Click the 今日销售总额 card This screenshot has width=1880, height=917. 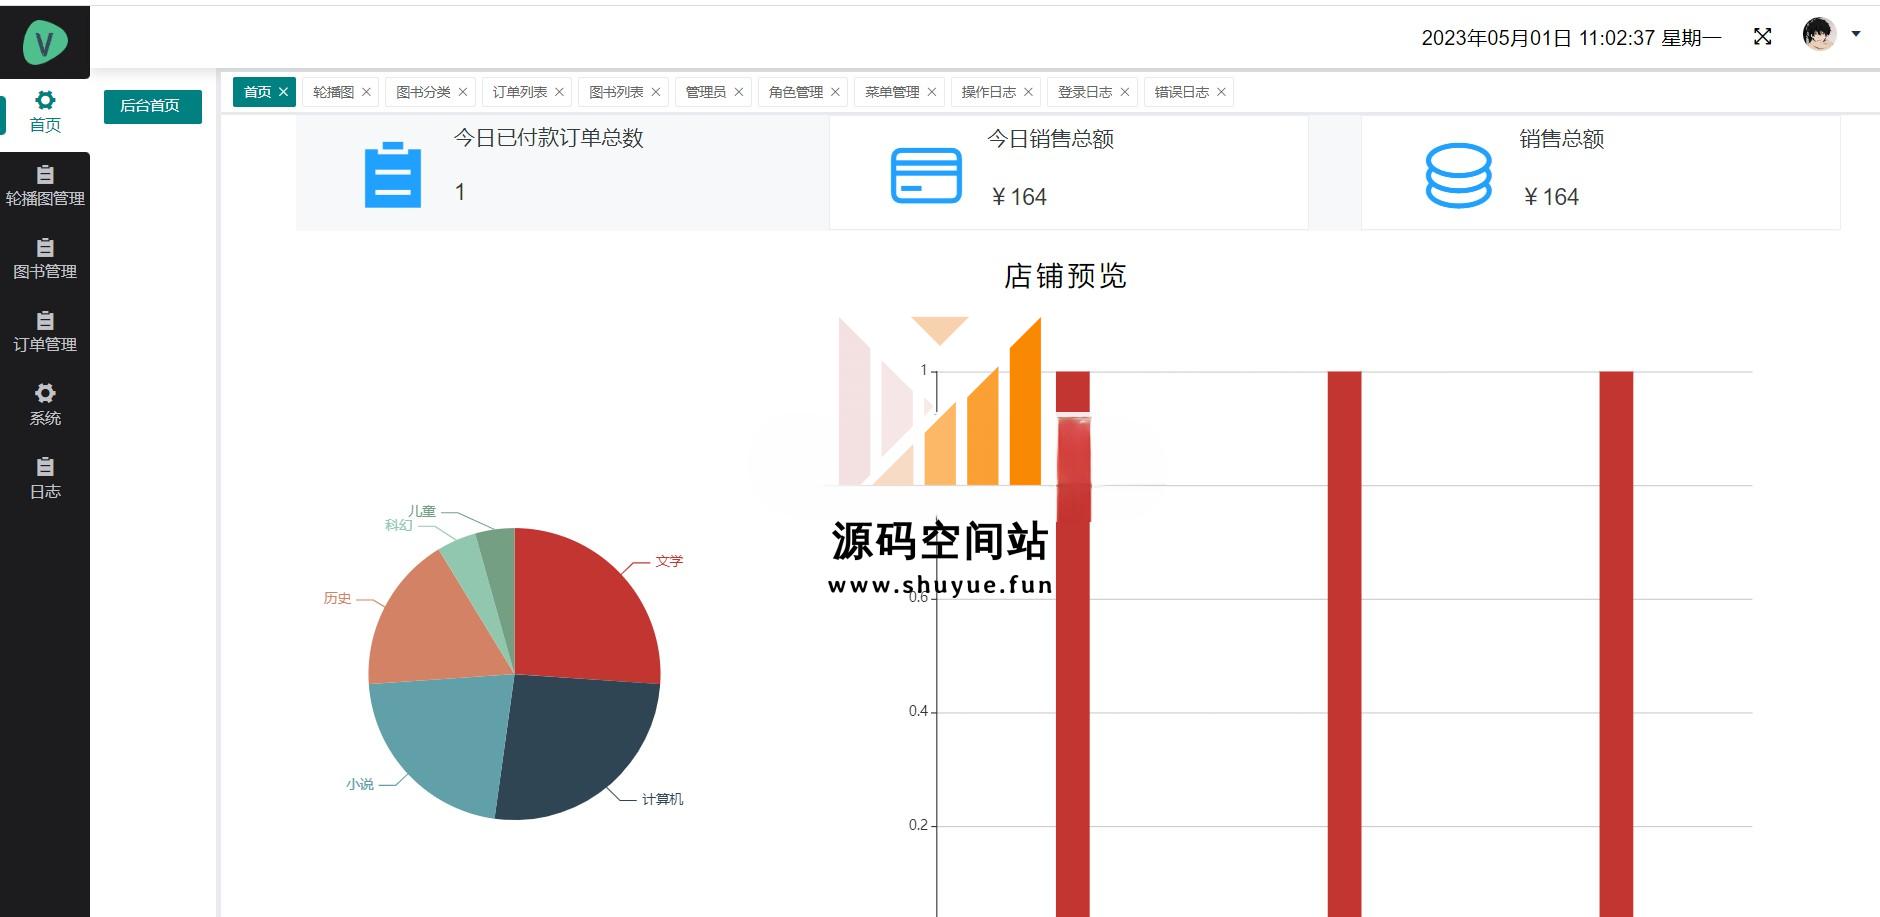1068,172
